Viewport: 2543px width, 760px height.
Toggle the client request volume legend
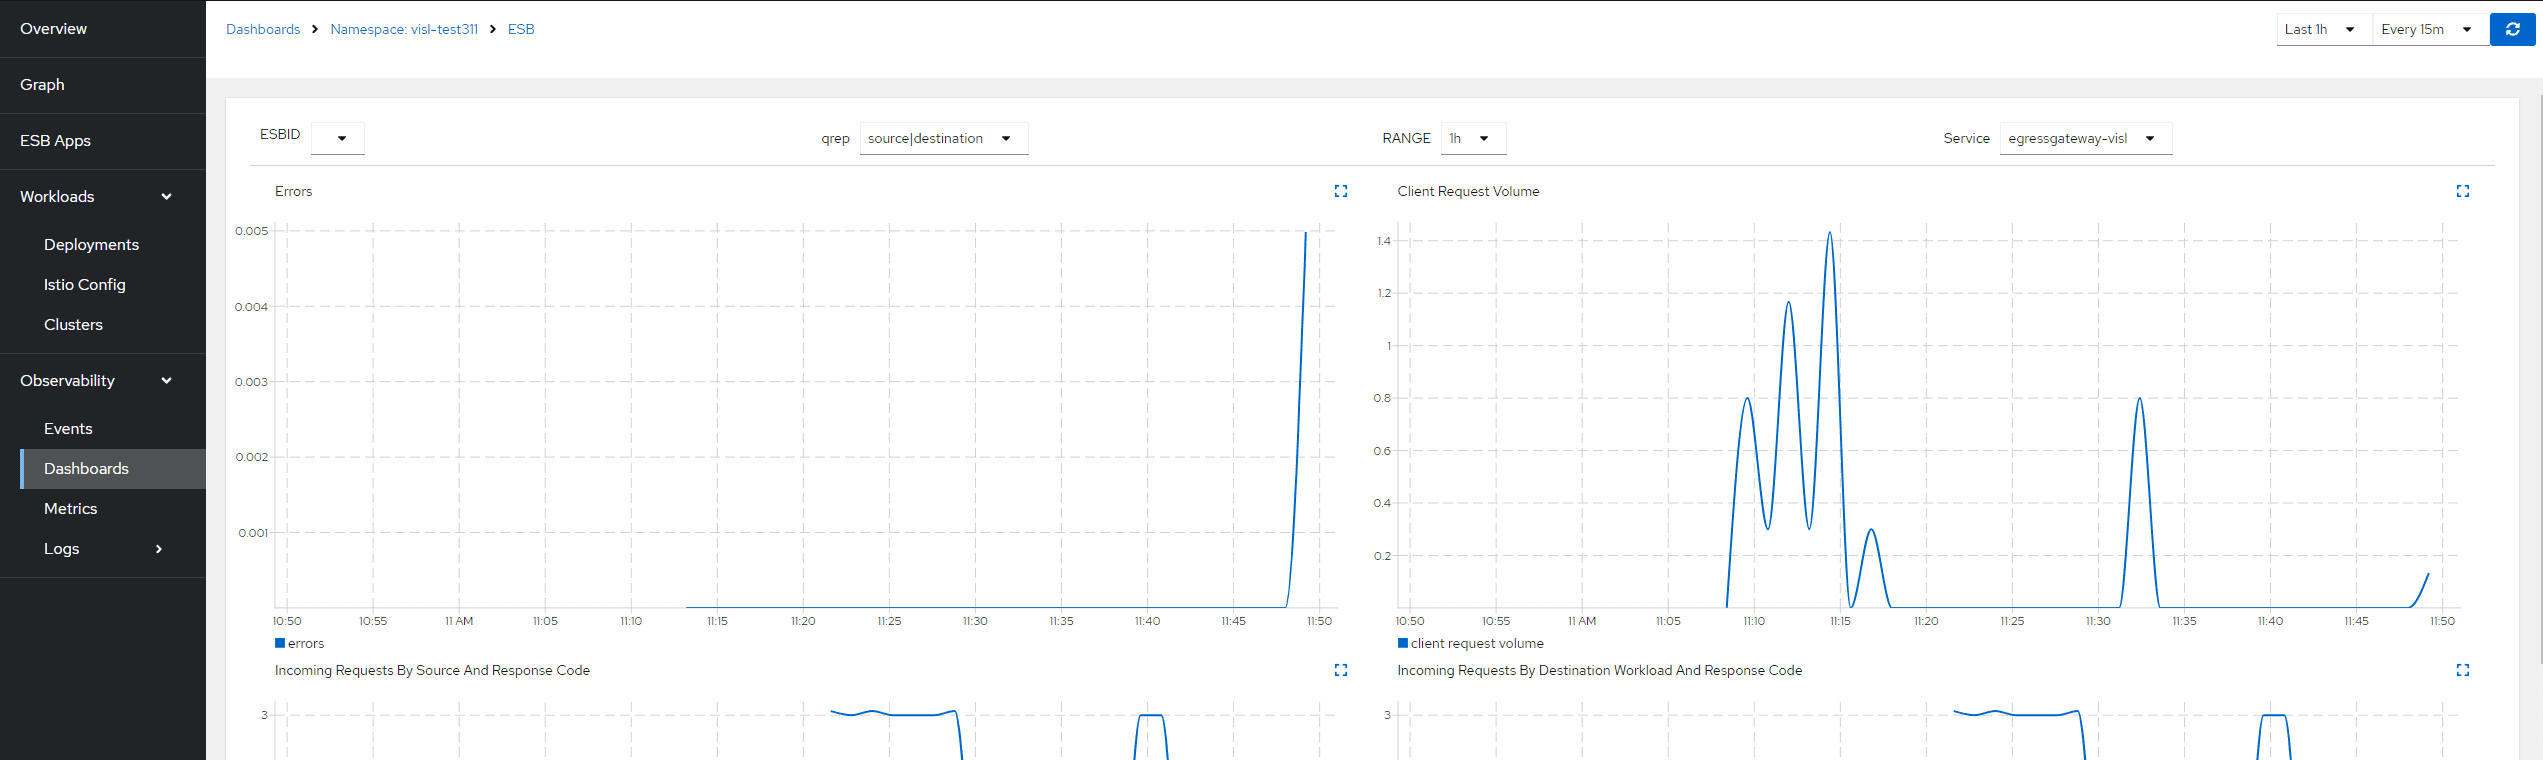click(1470, 643)
